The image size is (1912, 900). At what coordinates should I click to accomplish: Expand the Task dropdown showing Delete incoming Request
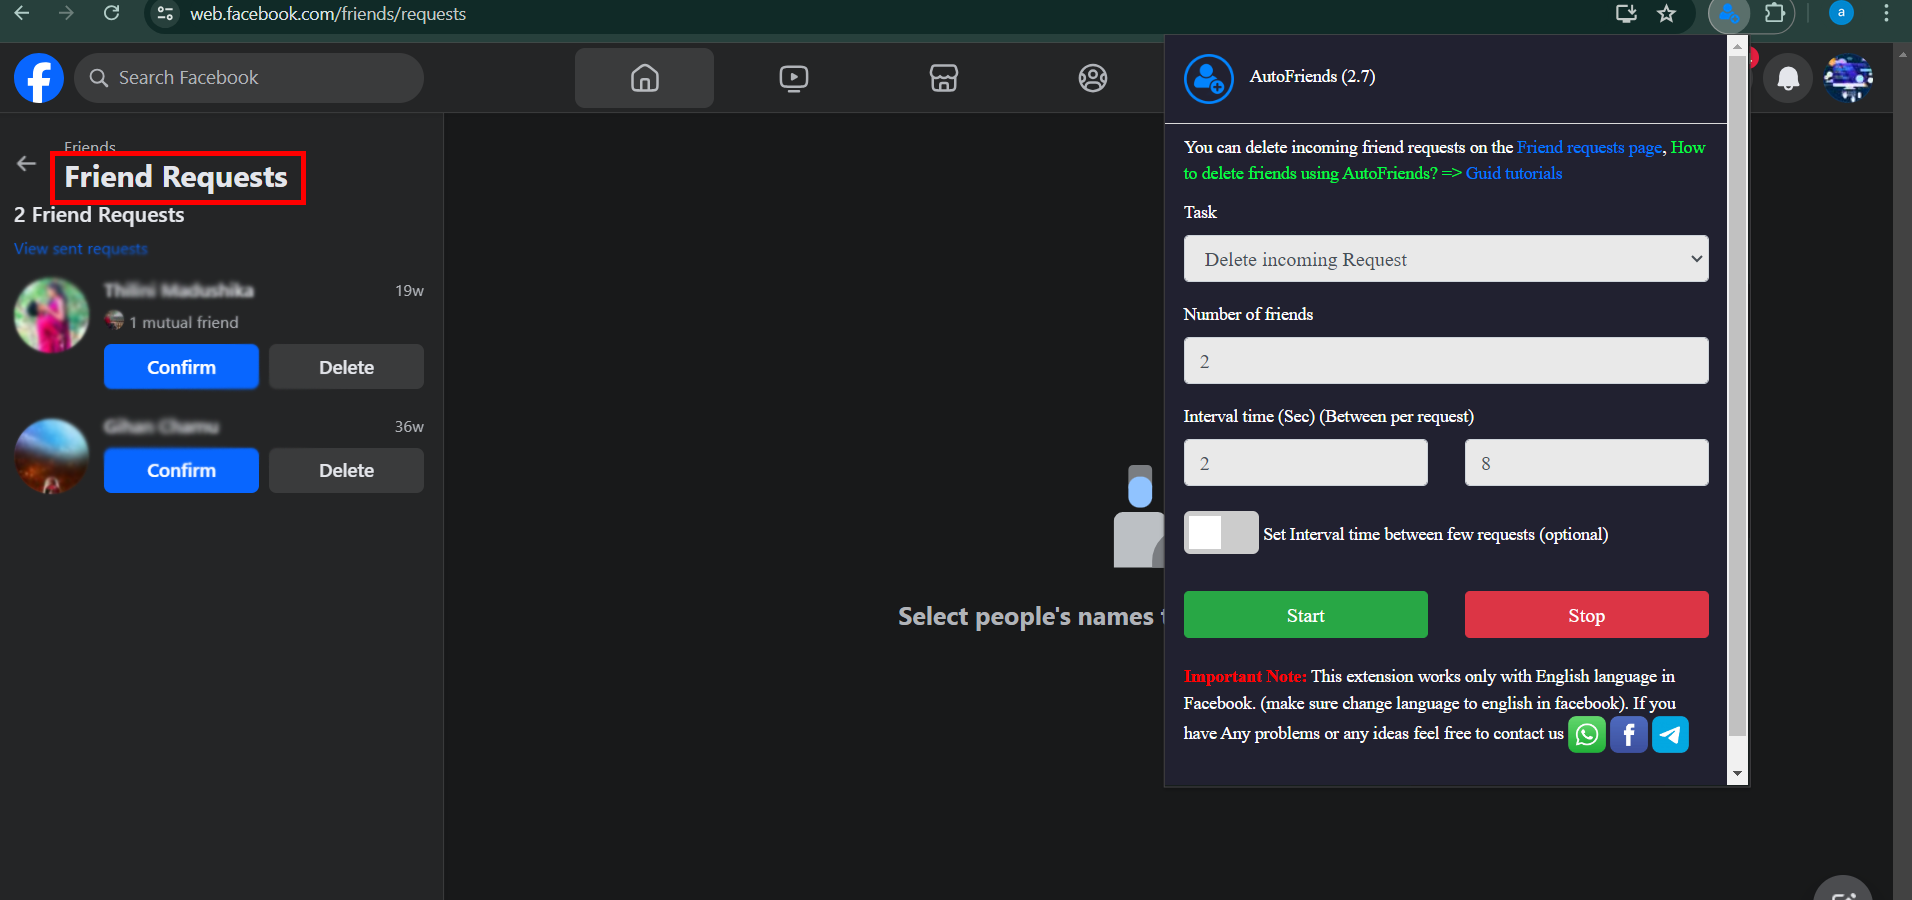(1445, 259)
